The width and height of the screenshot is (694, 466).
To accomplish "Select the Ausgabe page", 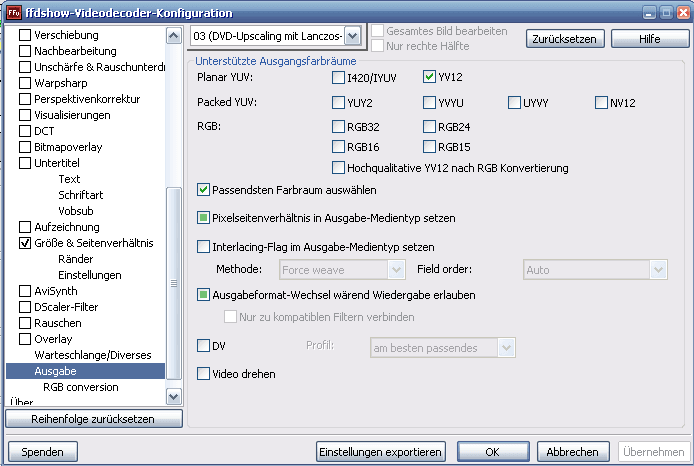I will click(85, 371).
